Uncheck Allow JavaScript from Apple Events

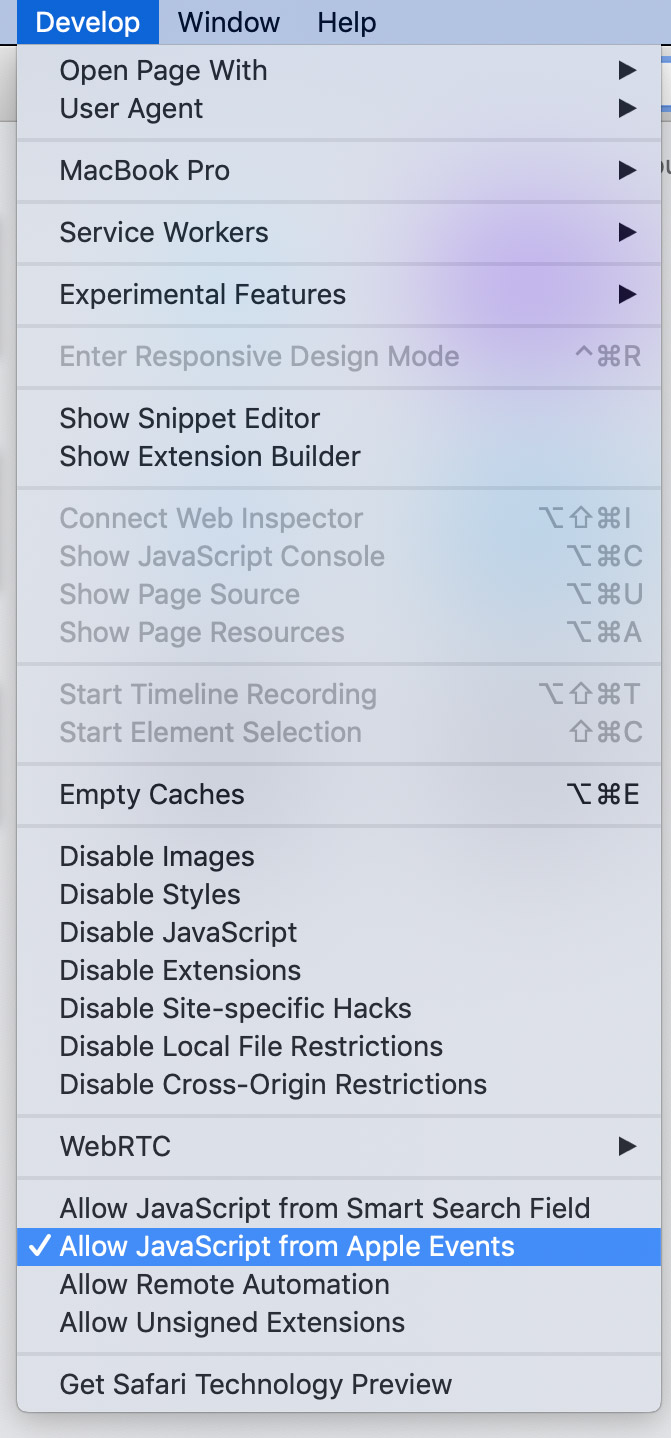(x=287, y=1246)
